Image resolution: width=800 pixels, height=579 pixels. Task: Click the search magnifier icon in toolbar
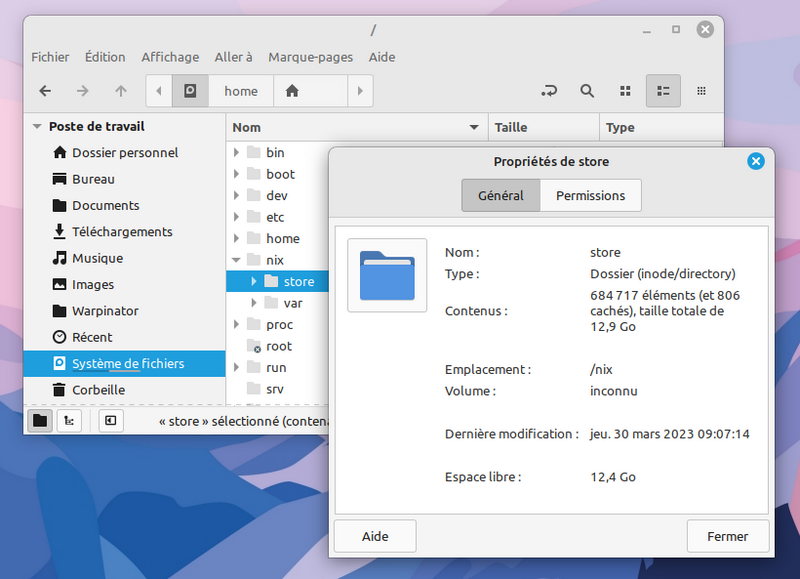[587, 91]
